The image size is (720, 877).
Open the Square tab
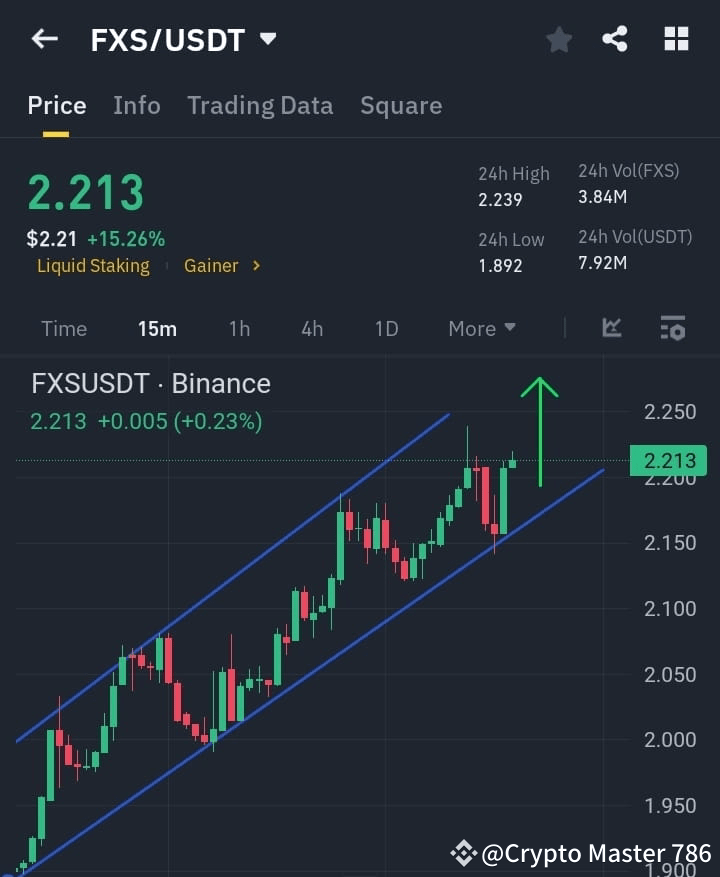[400, 105]
